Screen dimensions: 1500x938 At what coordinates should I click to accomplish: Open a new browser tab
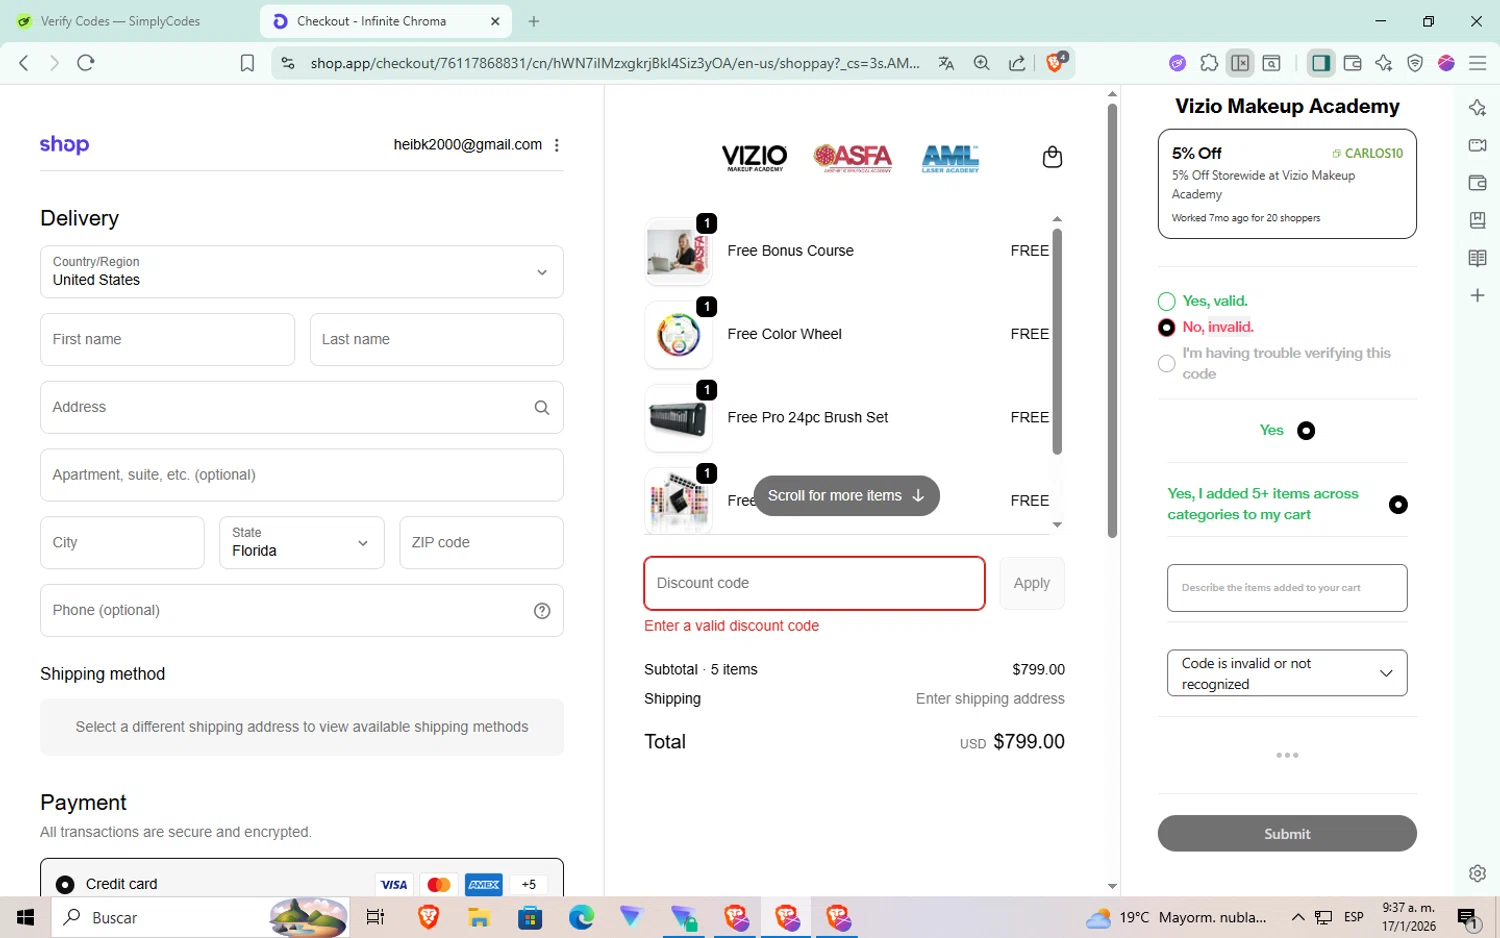(534, 21)
